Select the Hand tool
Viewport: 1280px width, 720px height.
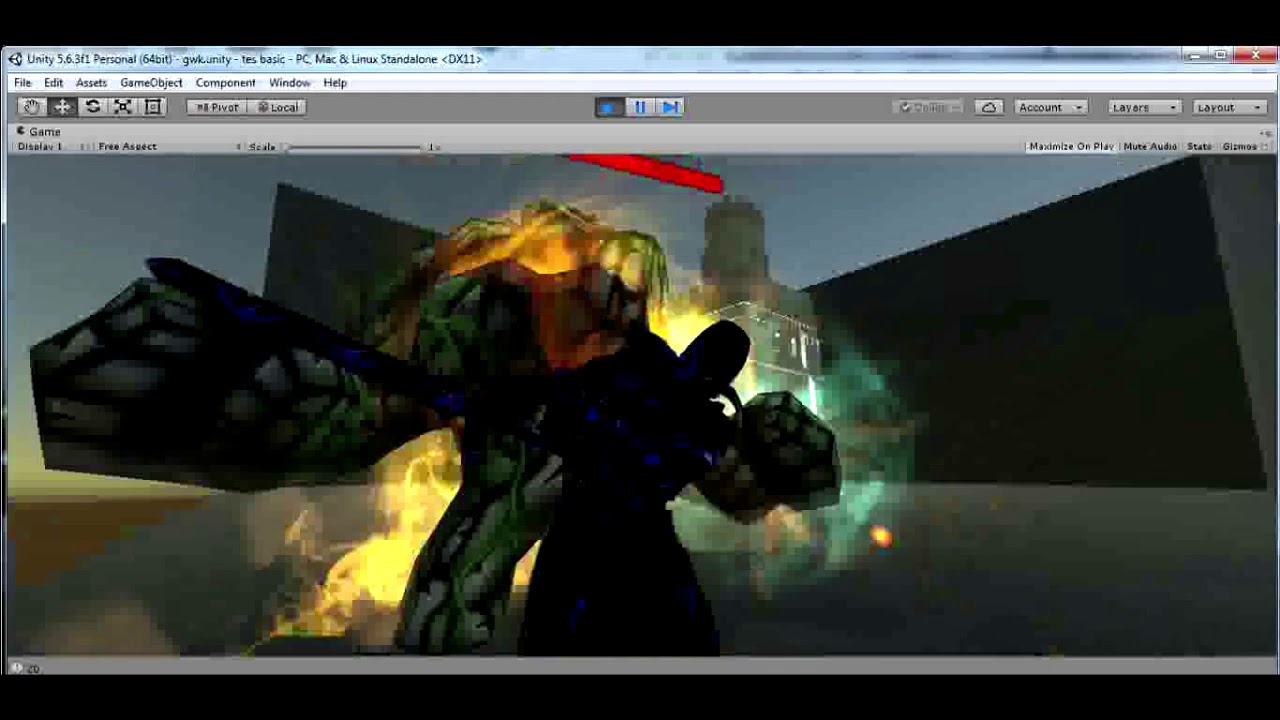(32, 107)
